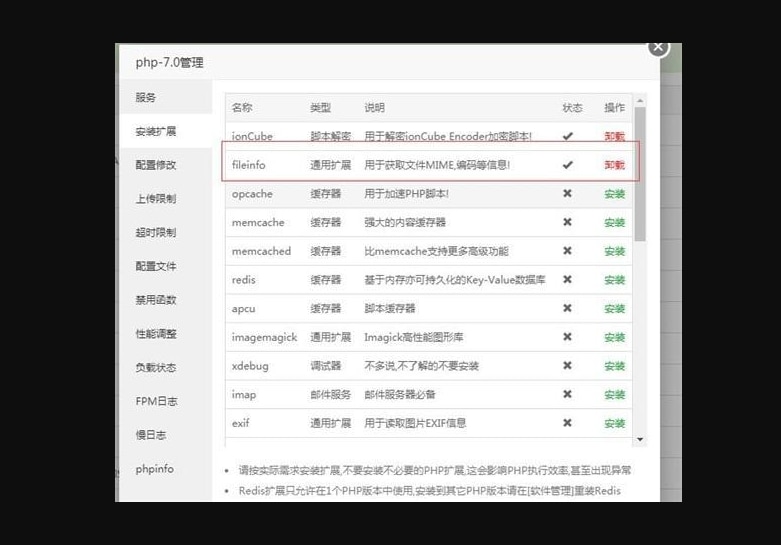
Task: Uninstall the fileinfo extension
Action: [x=614, y=165]
